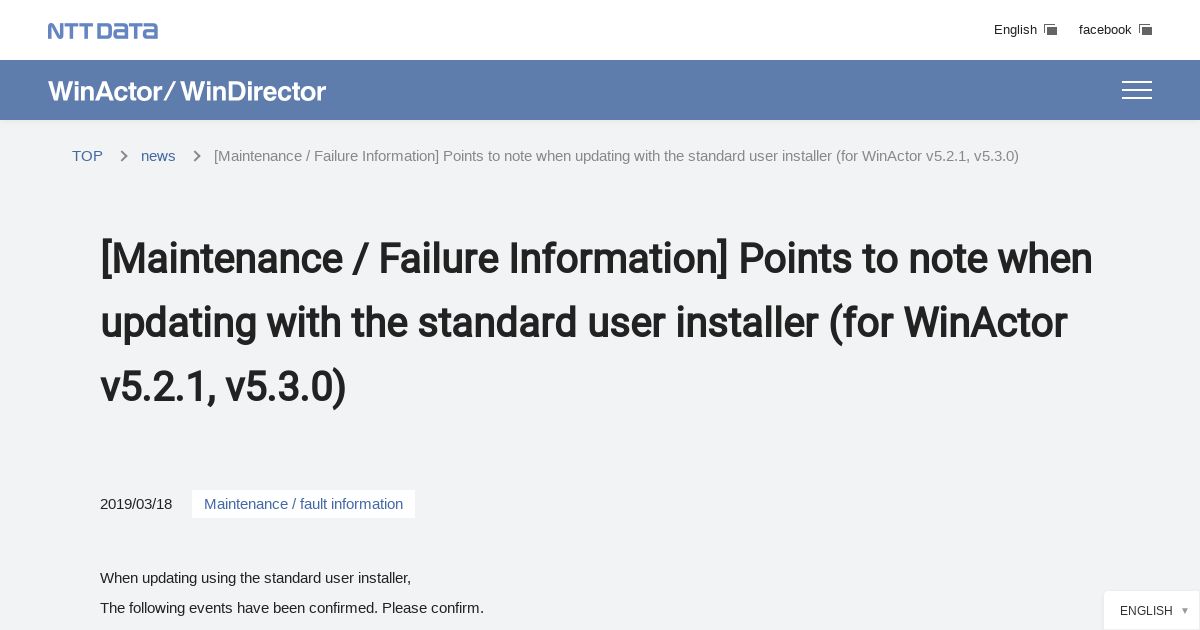This screenshot has width=1200, height=630.
Task: Go to TOP in the breadcrumb
Action: point(87,156)
